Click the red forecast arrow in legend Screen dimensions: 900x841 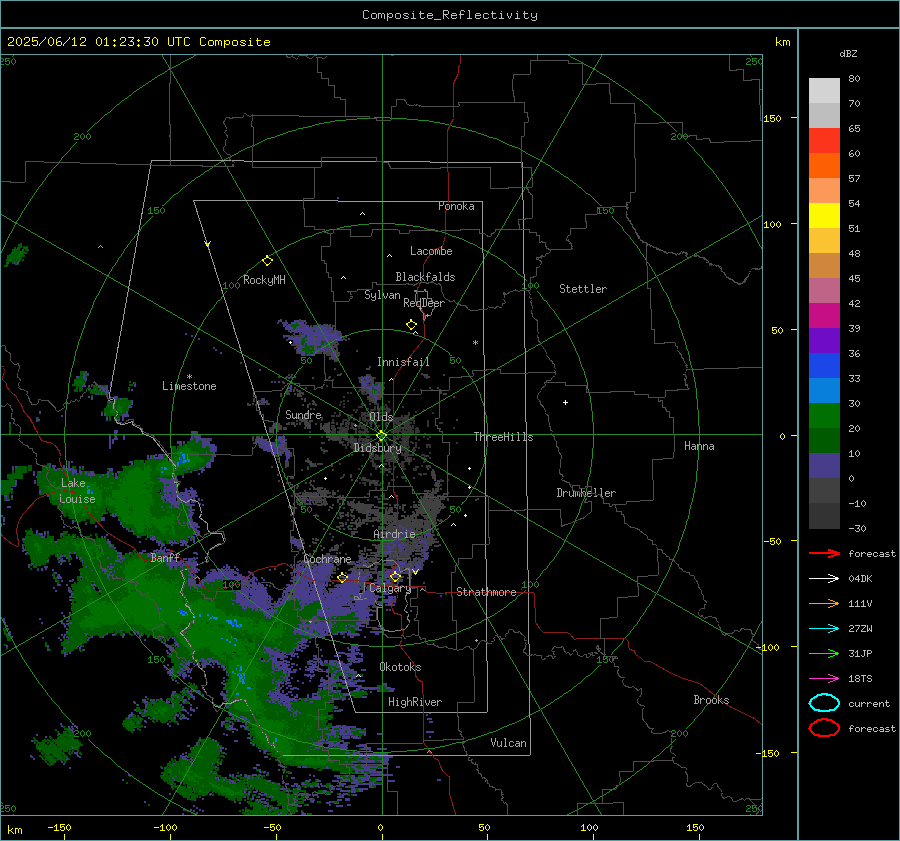(x=824, y=553)
